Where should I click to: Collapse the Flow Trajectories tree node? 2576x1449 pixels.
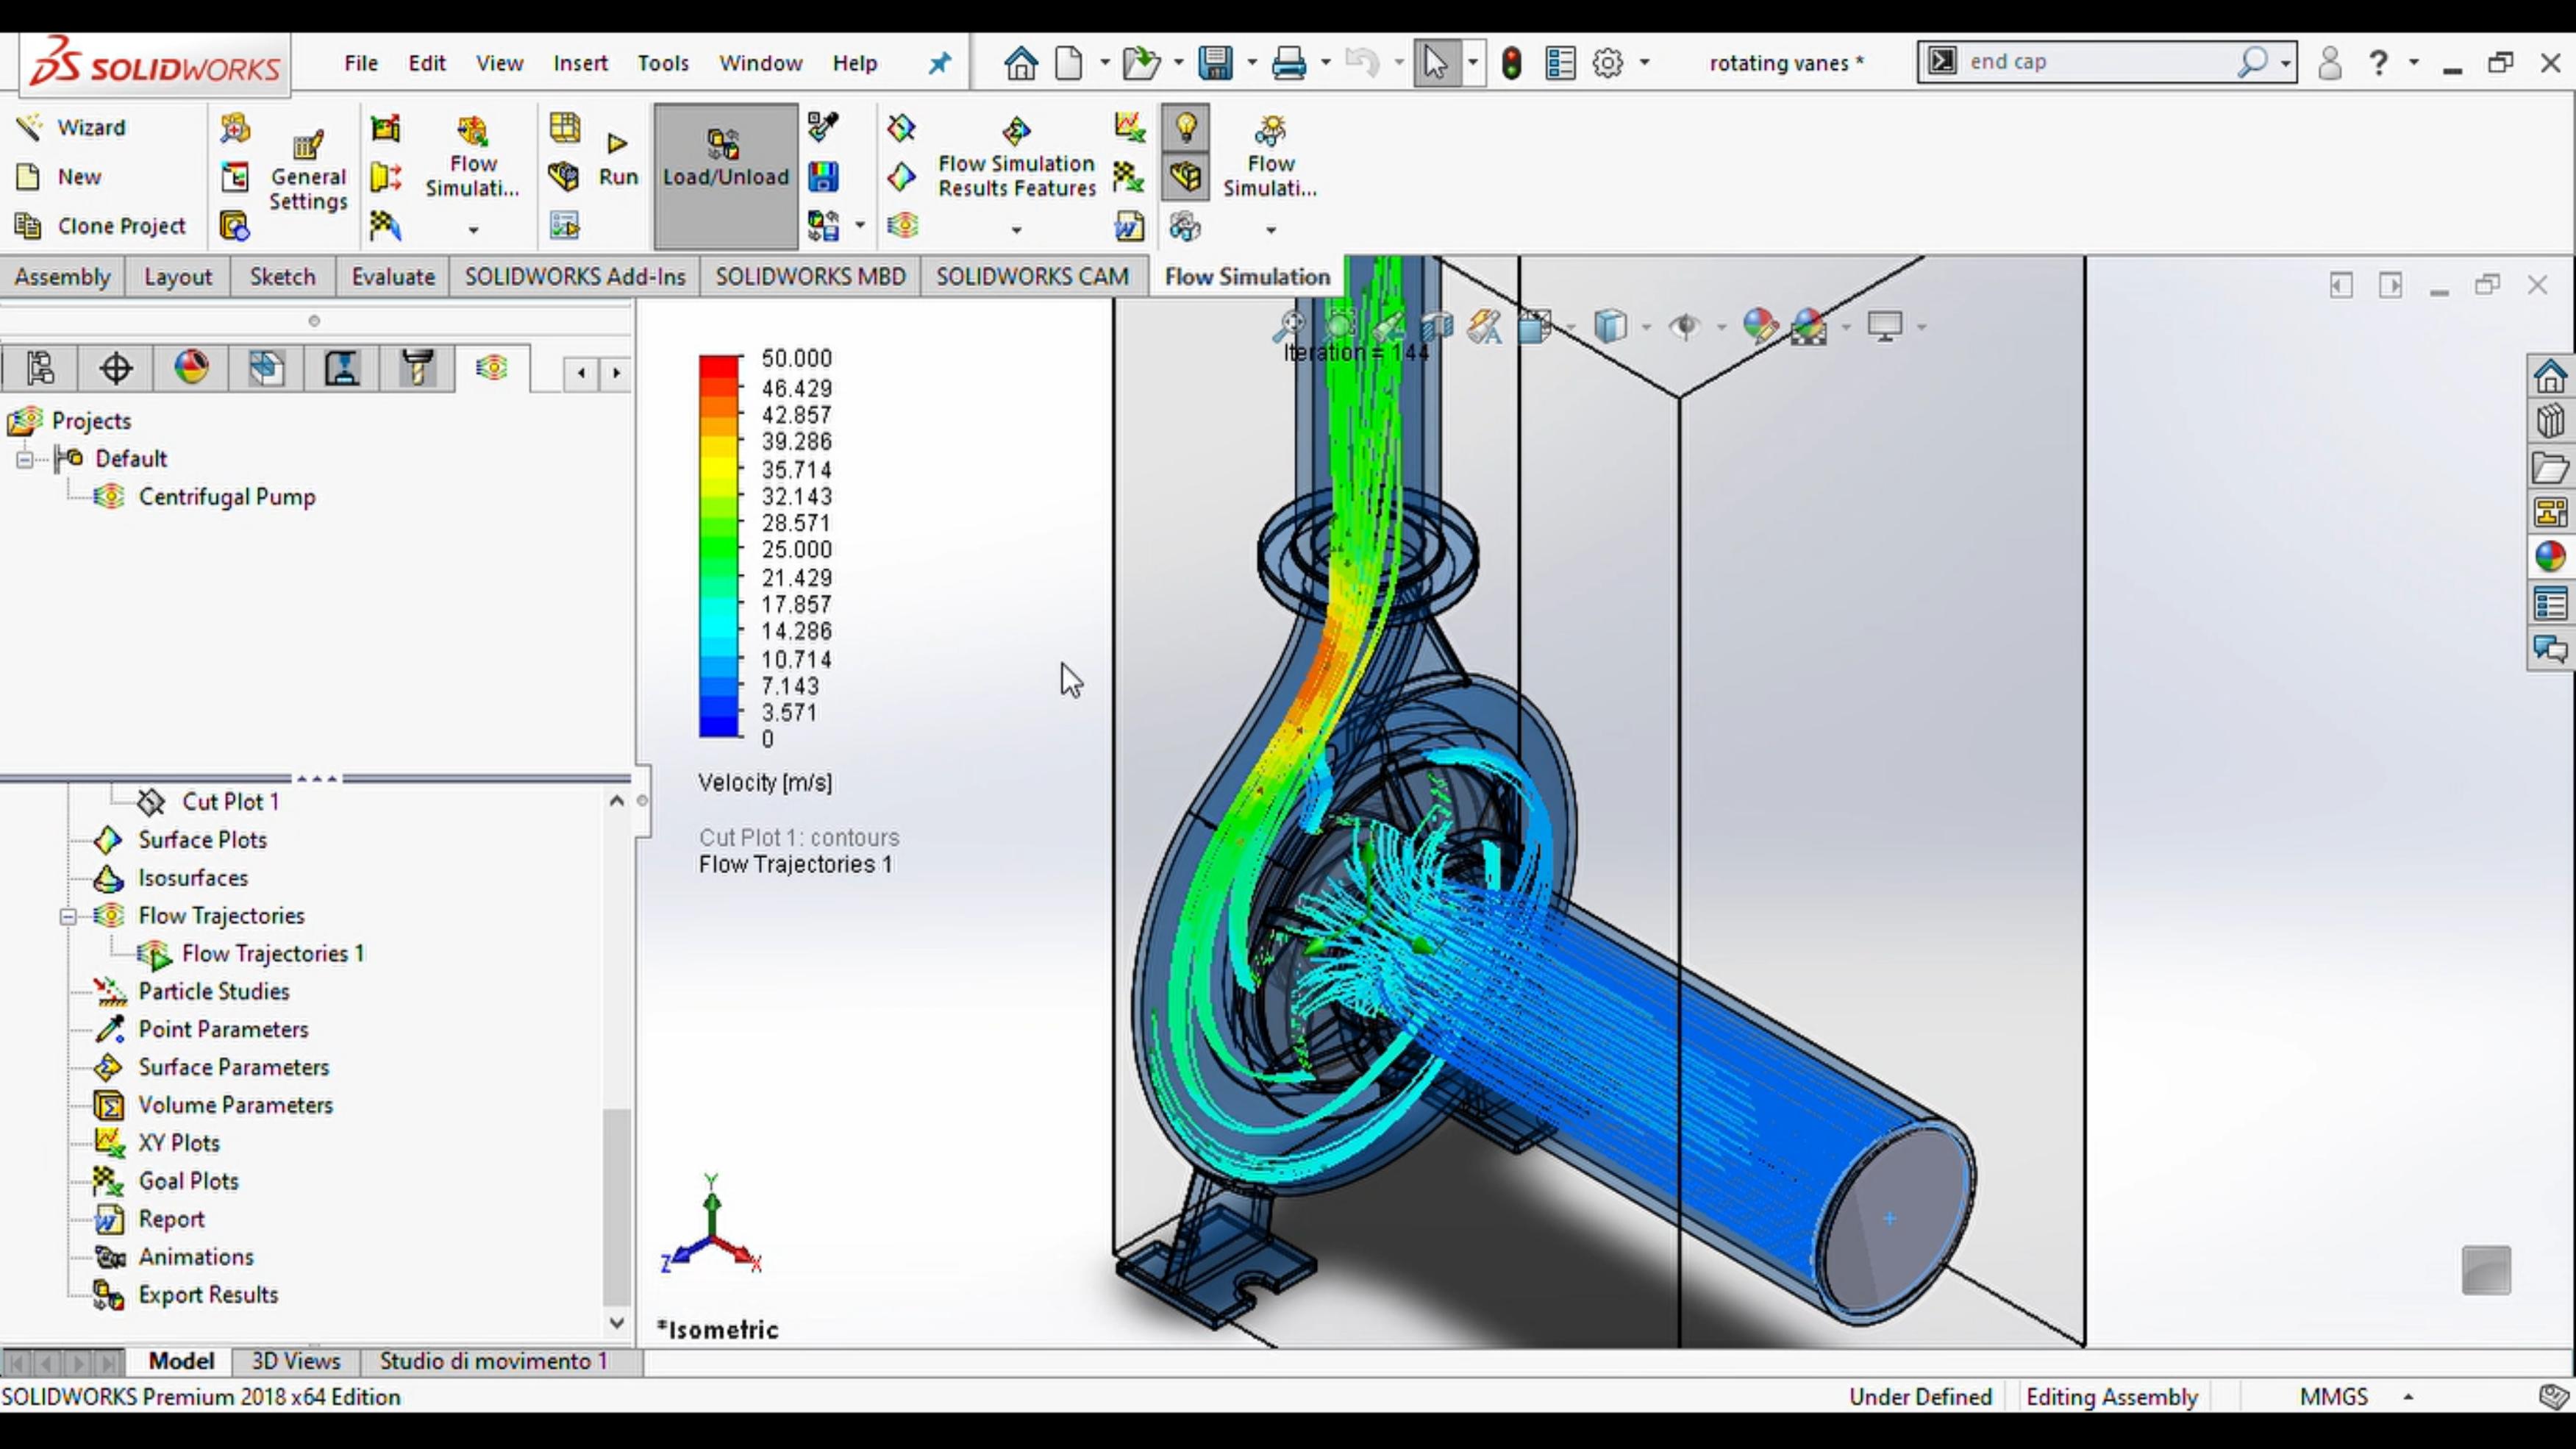tap(68, 916)
